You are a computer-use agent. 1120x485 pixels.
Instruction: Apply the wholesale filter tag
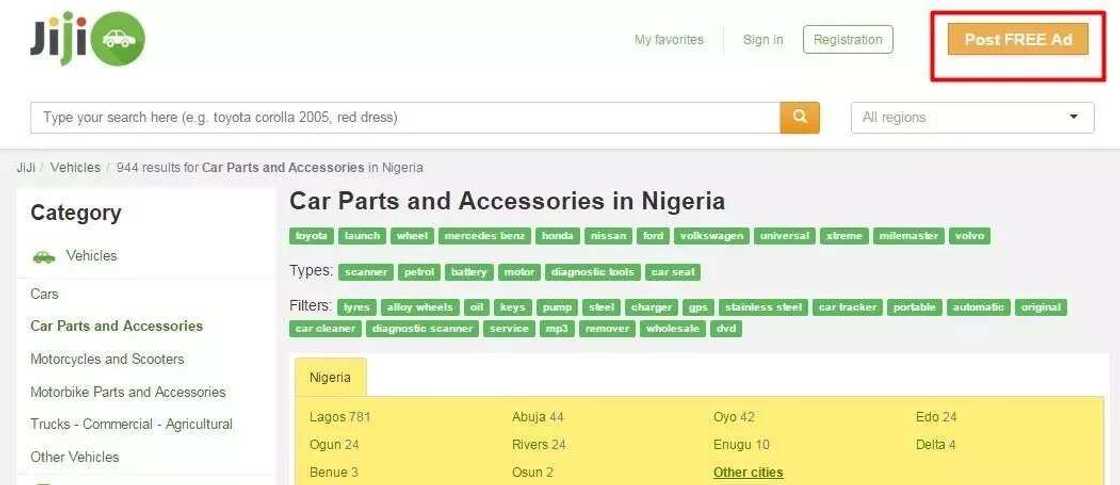pos(673,329)
